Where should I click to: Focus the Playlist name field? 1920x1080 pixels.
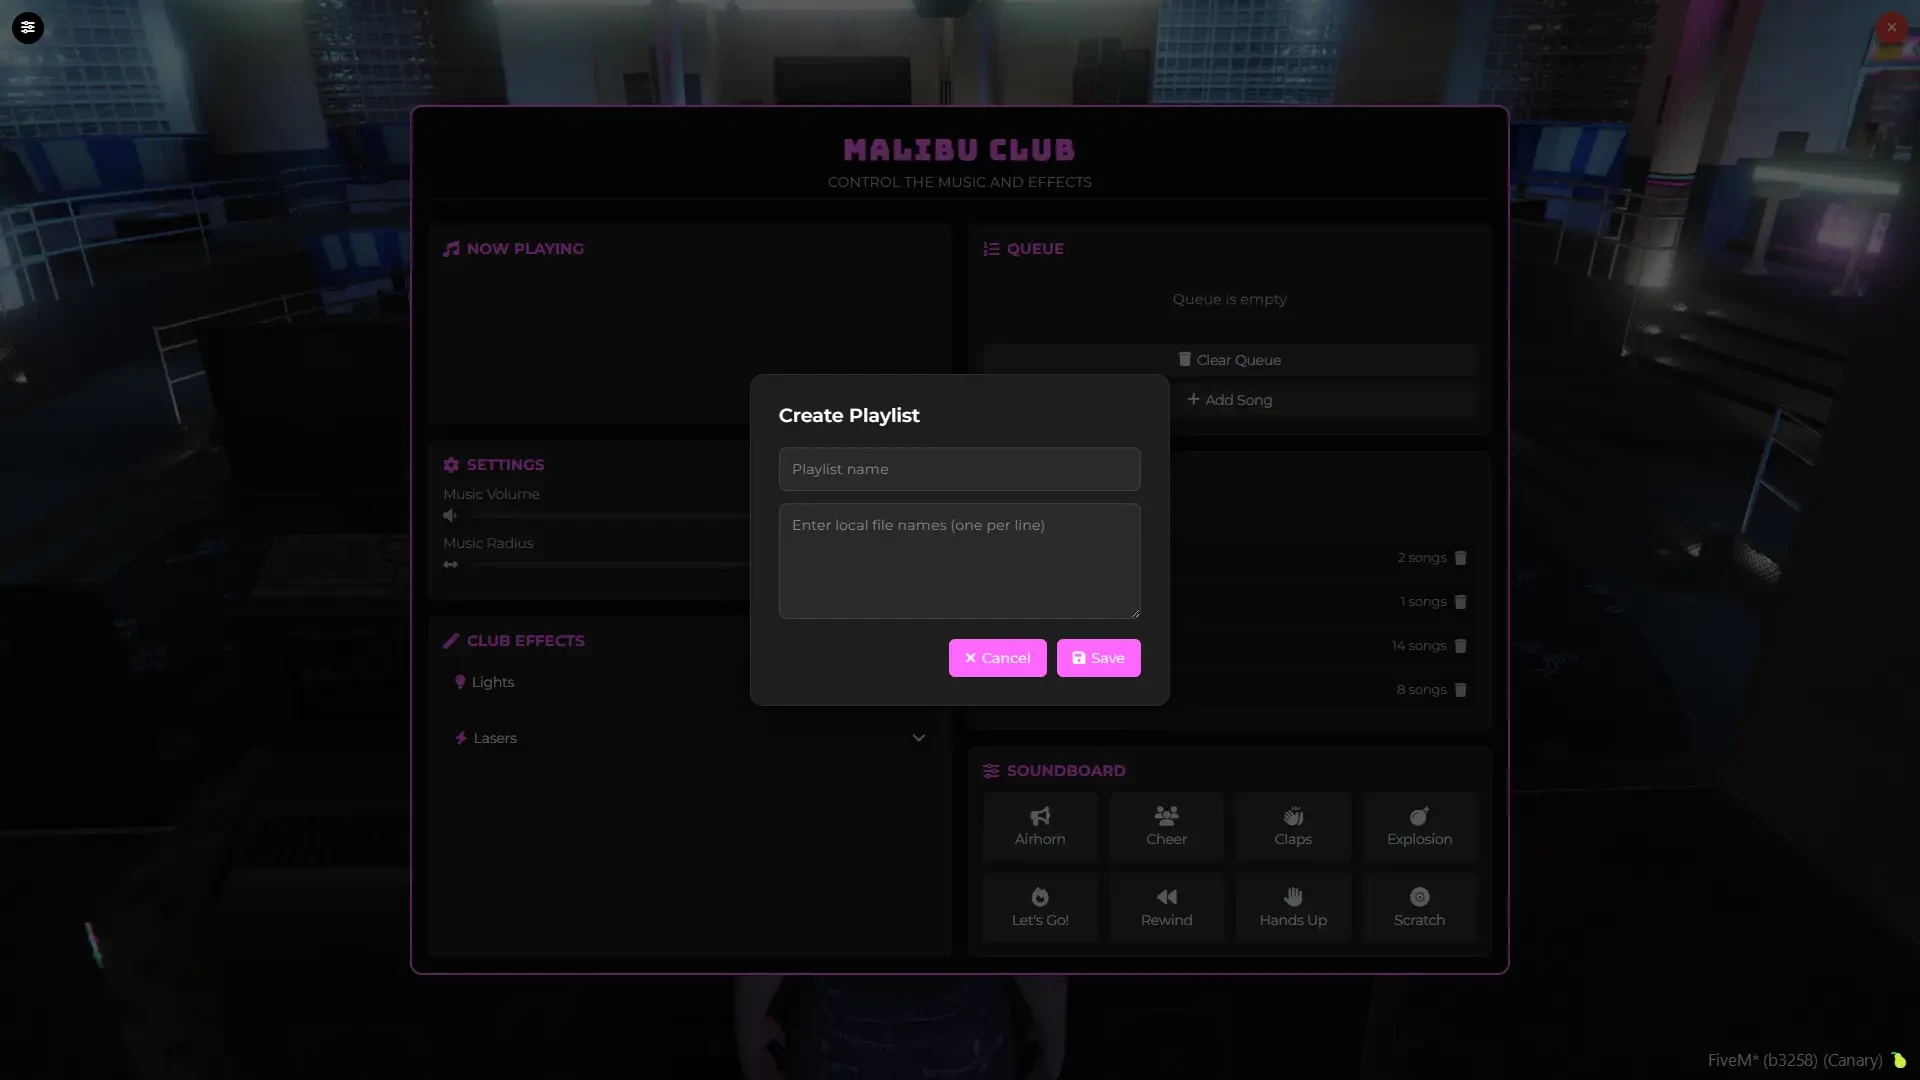coord(959,469)
